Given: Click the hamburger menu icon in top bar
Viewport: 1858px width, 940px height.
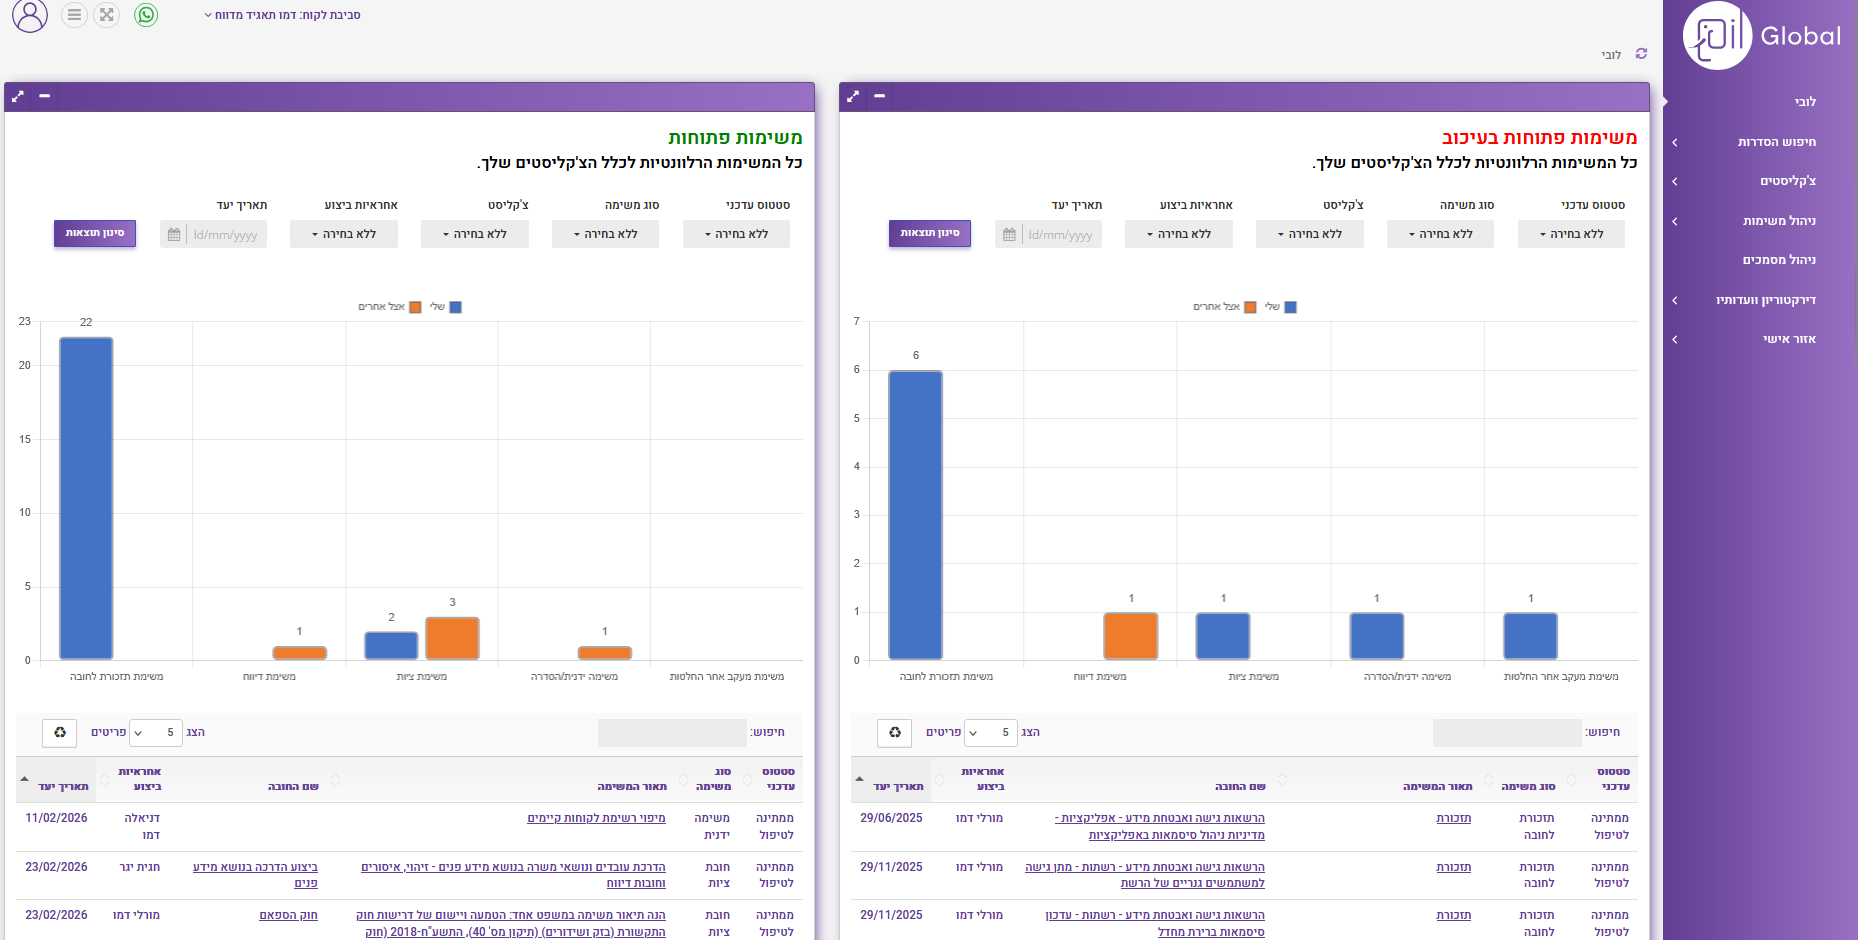Looking at the screenshot, I should tap(74, 15).
